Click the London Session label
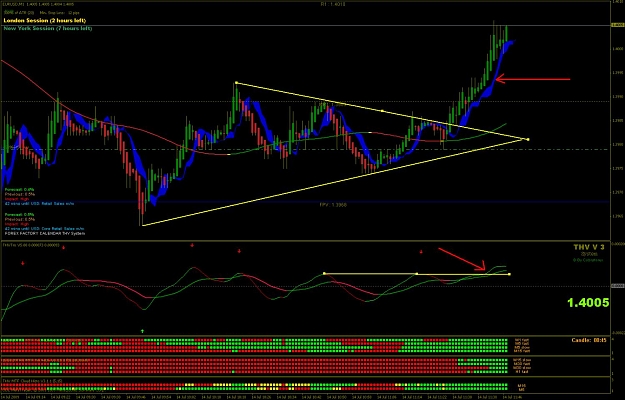625x400 pixels. (x=44, y=20)
